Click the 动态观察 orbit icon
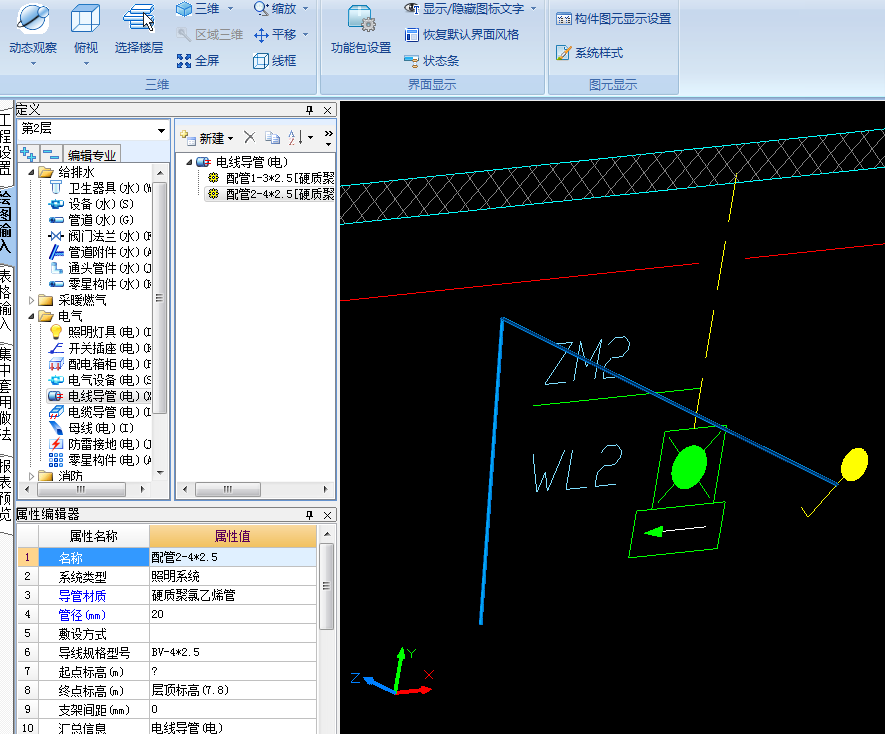The height and width of the screenshot is (734, 885). [33, 18]
